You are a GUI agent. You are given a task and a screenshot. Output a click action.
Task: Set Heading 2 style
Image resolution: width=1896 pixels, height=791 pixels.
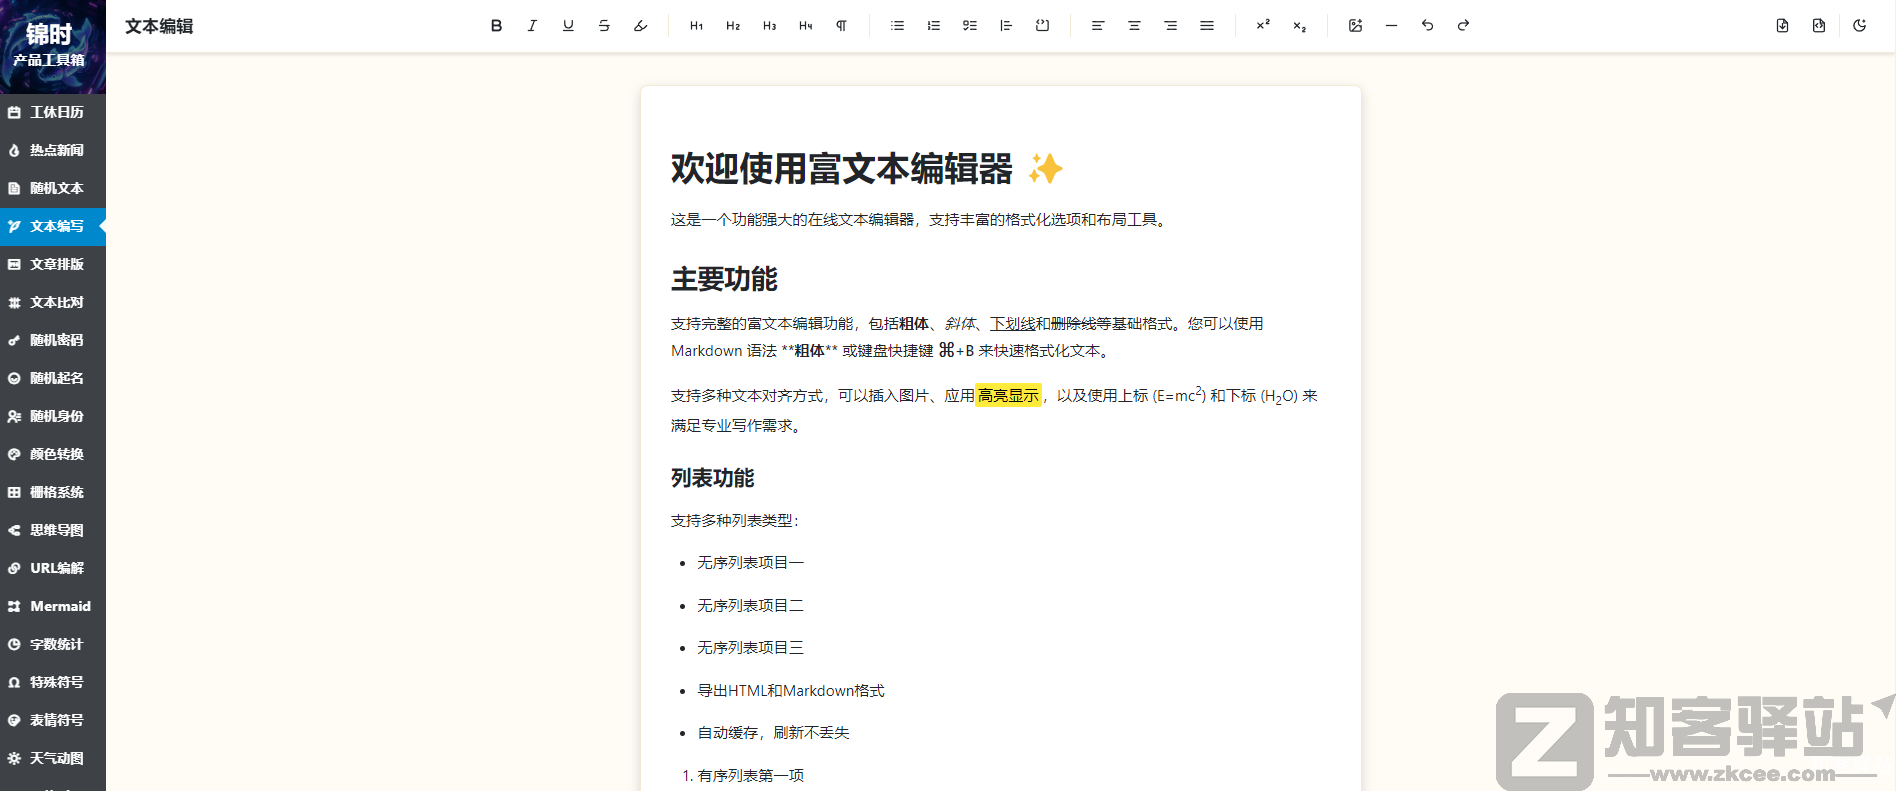(733, 26)
